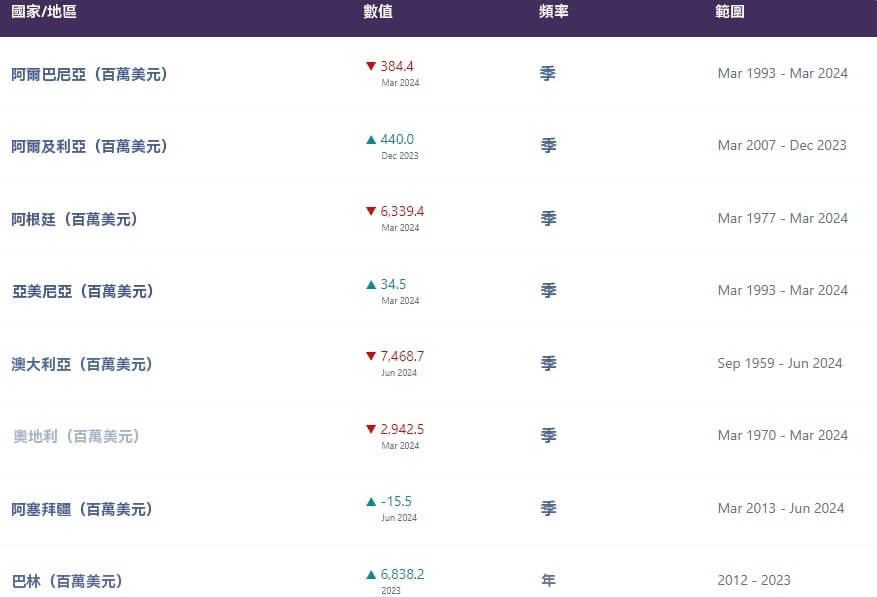Screen dimensions: 877x597
Task: Click red down arrow beside 384.4
Action: (x=370, y=66)
